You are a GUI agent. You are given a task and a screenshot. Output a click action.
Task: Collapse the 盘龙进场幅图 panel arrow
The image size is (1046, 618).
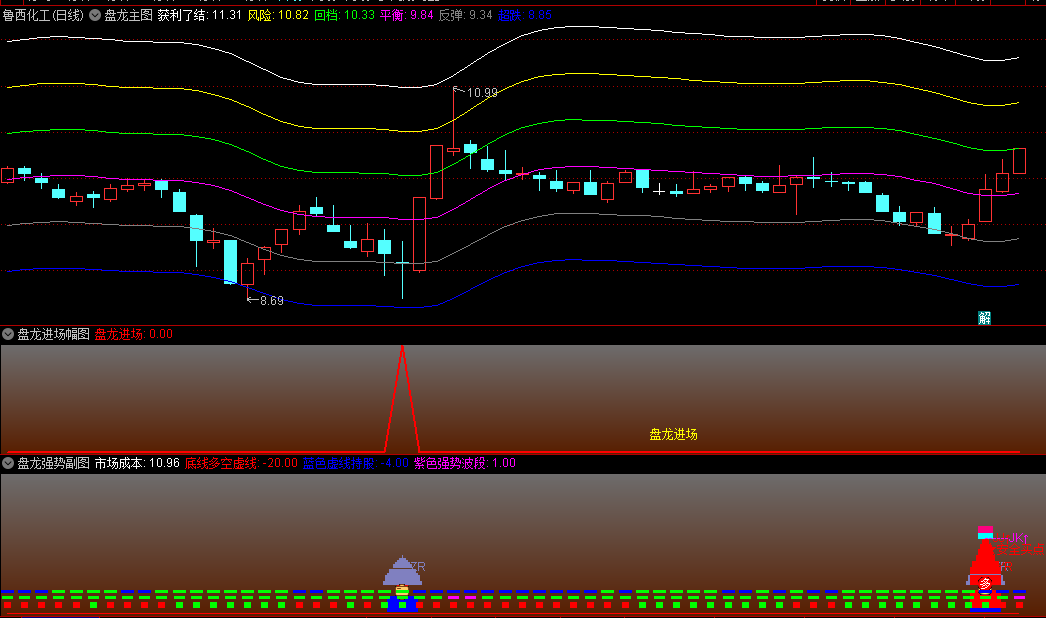point(8,334)
